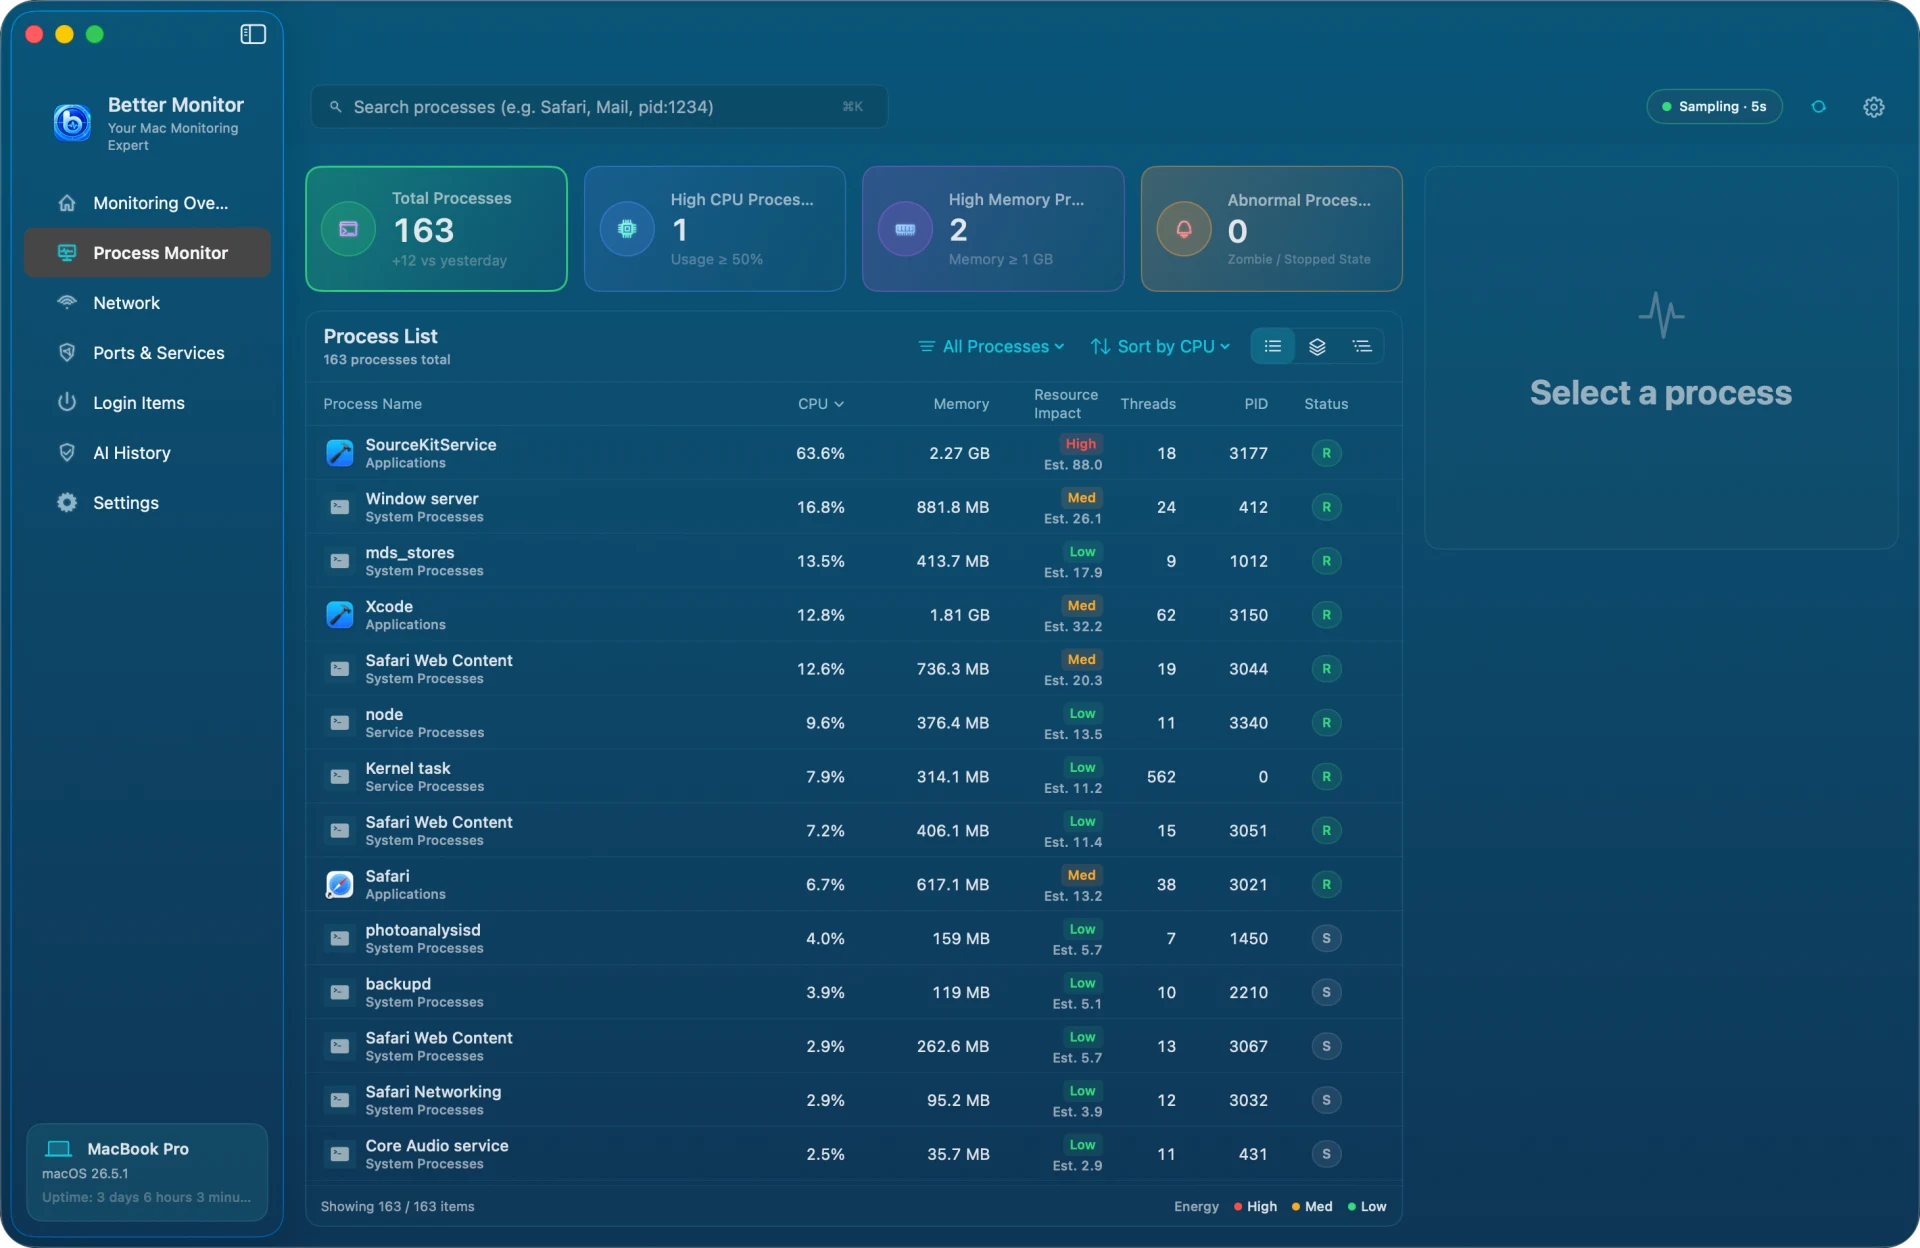The image size is (1920, 1248).
Task: Switch to tree hierarchy view icon
Action: (1362, 346)
